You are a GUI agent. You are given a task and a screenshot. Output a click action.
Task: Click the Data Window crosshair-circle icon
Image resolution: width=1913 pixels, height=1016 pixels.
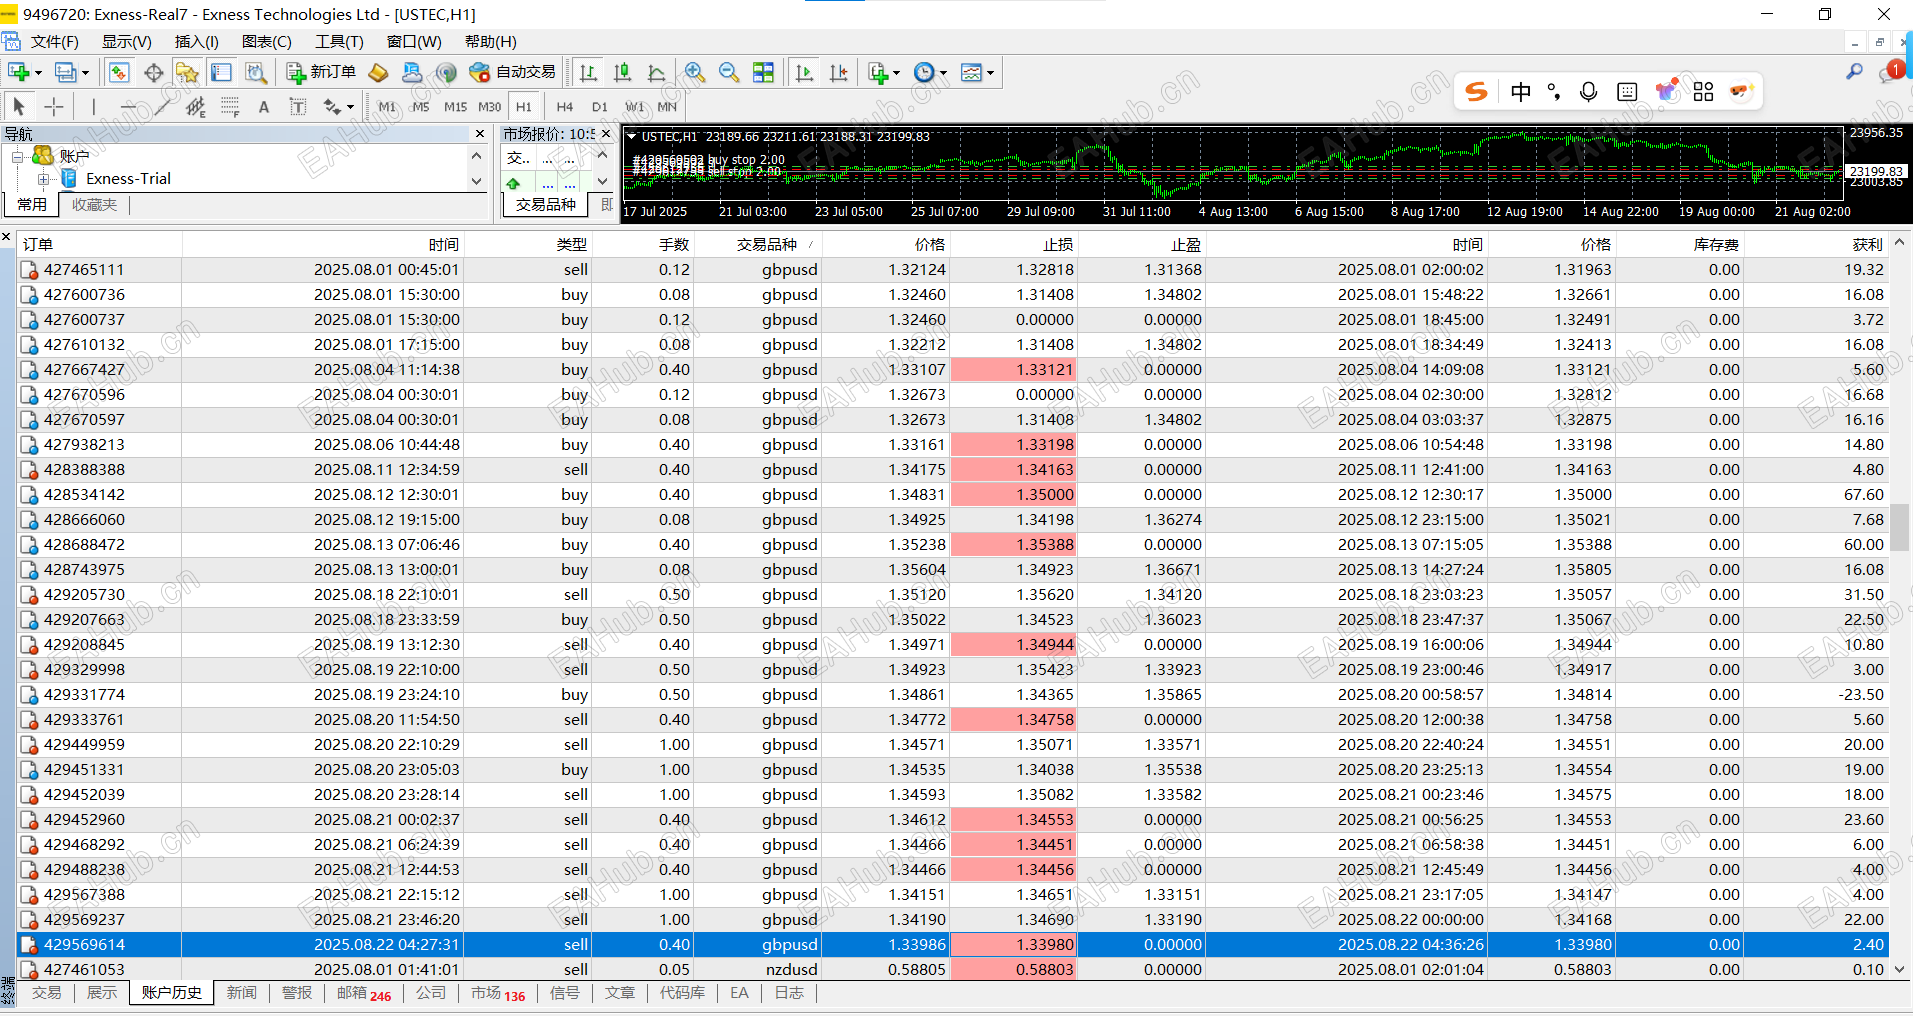click(x=153, y=72)
